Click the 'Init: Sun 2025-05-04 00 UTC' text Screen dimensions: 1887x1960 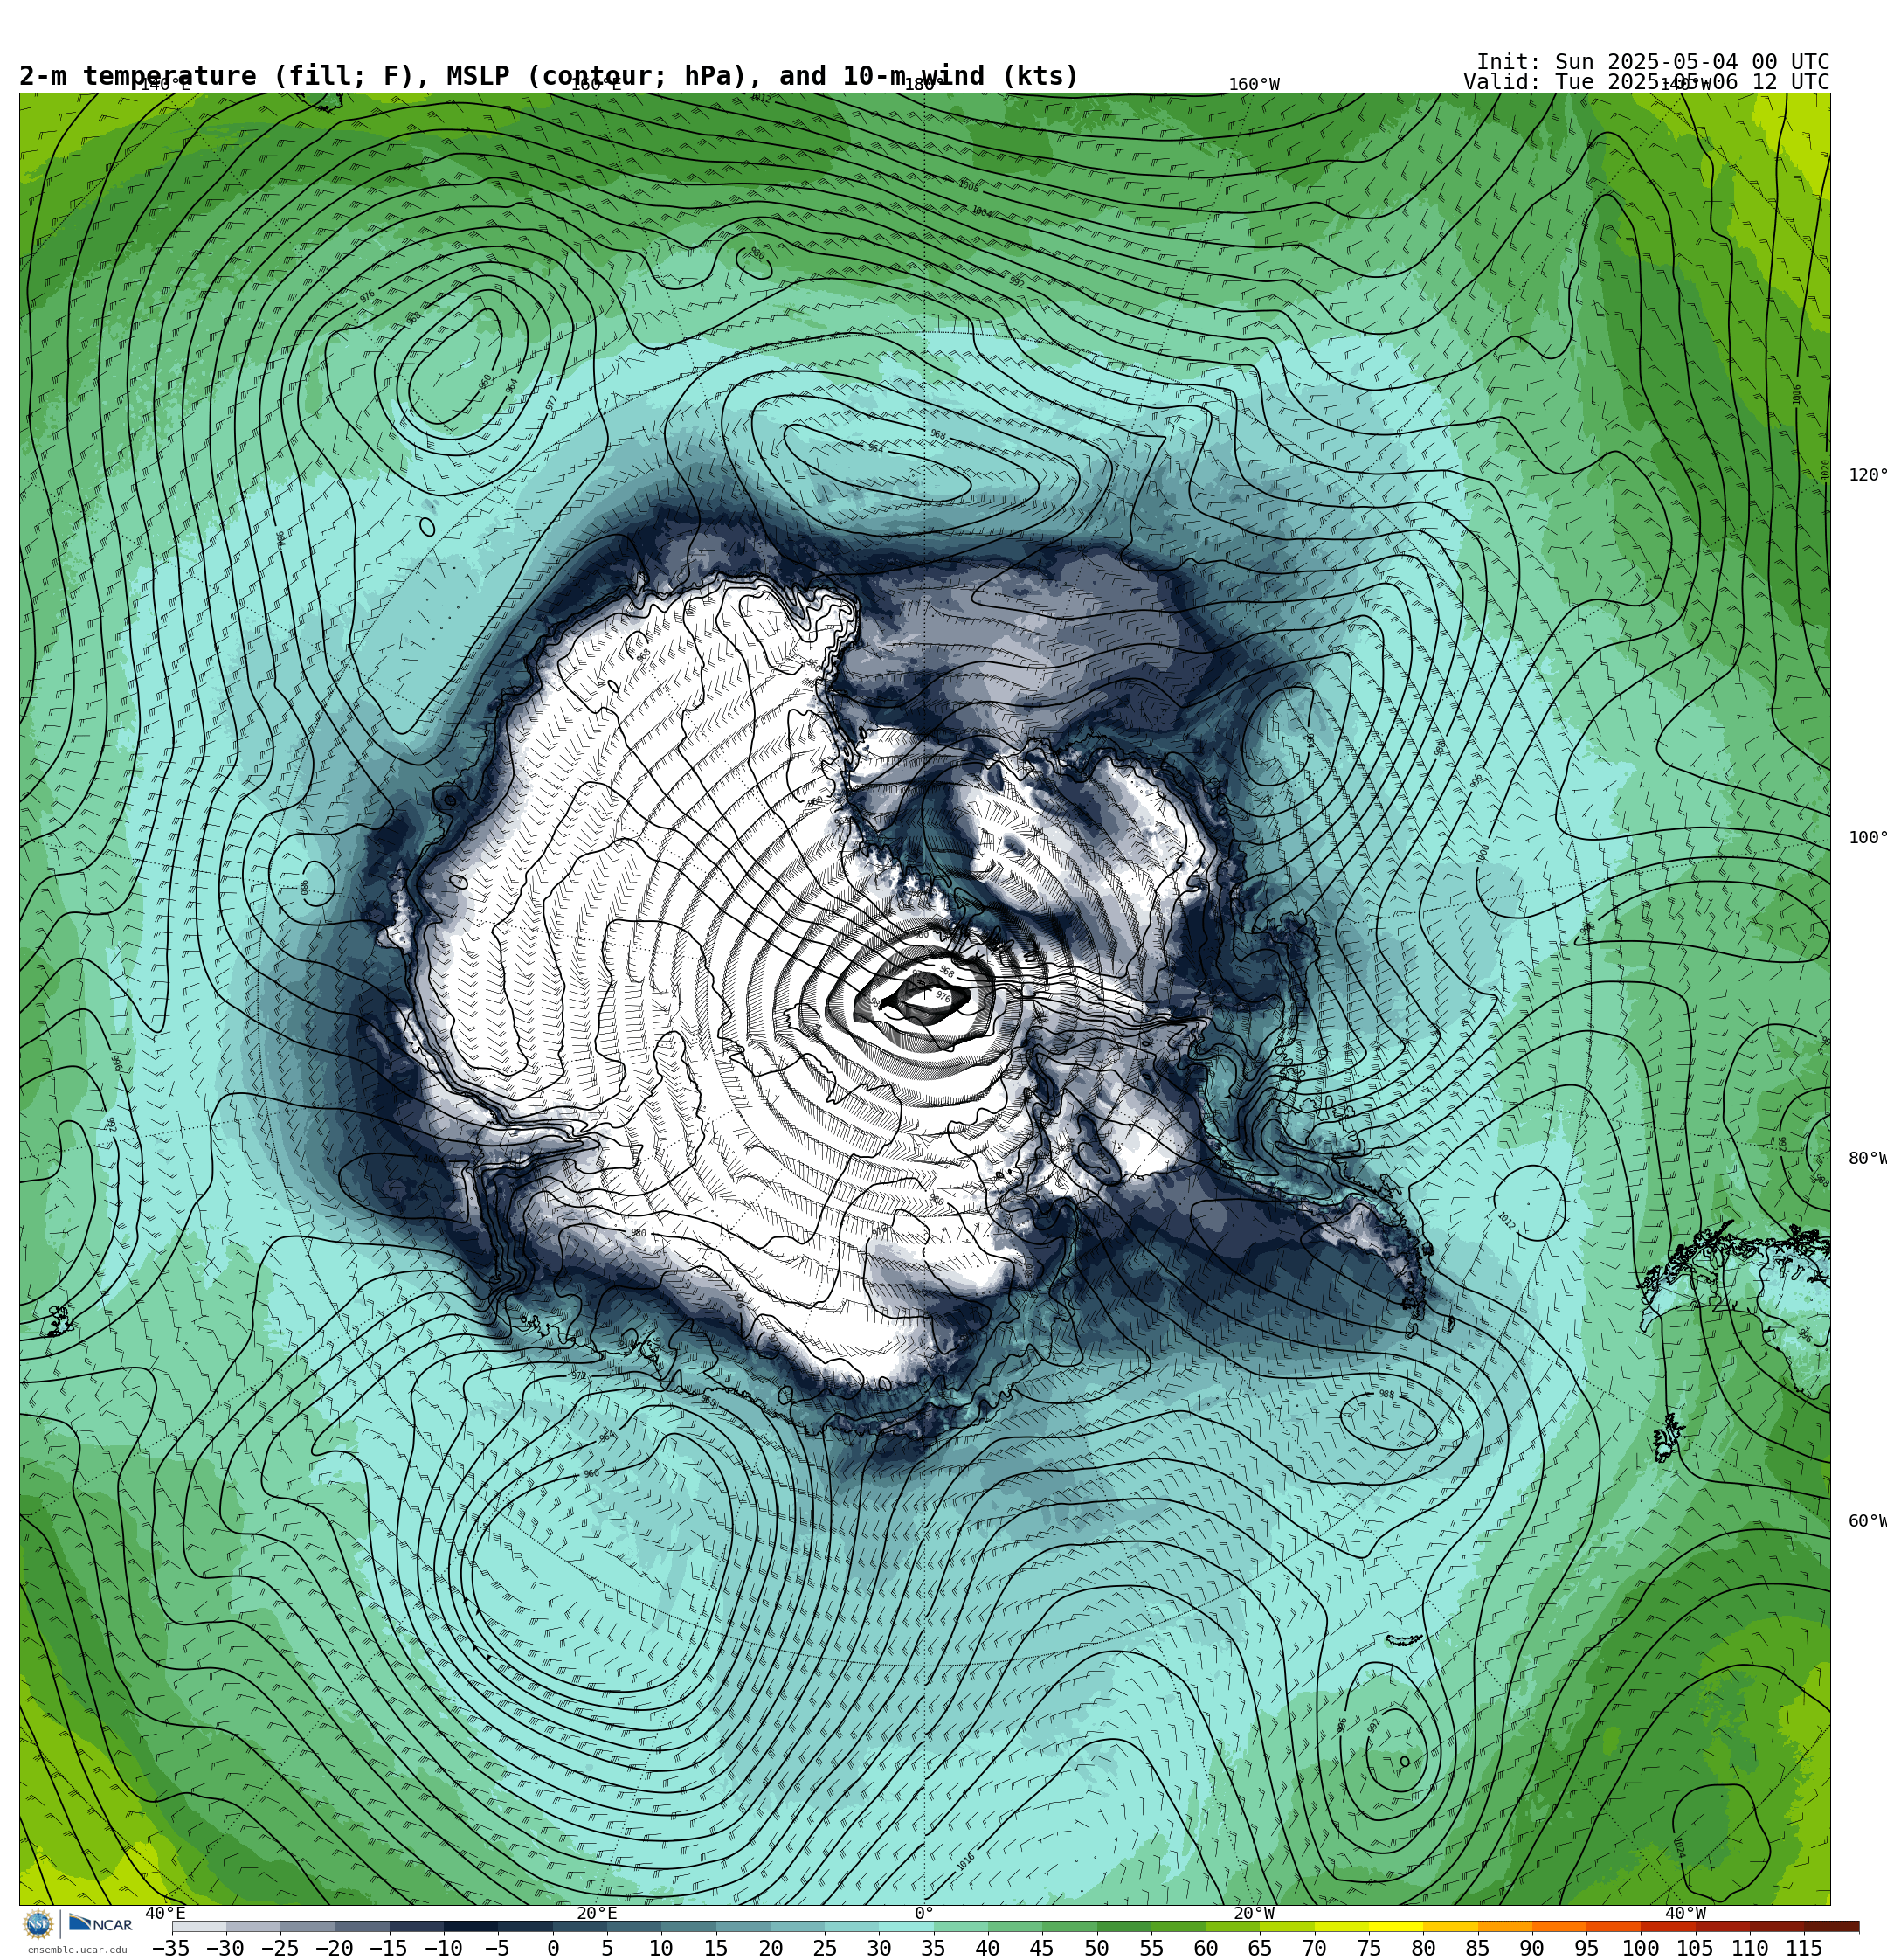click(1653, 61)
